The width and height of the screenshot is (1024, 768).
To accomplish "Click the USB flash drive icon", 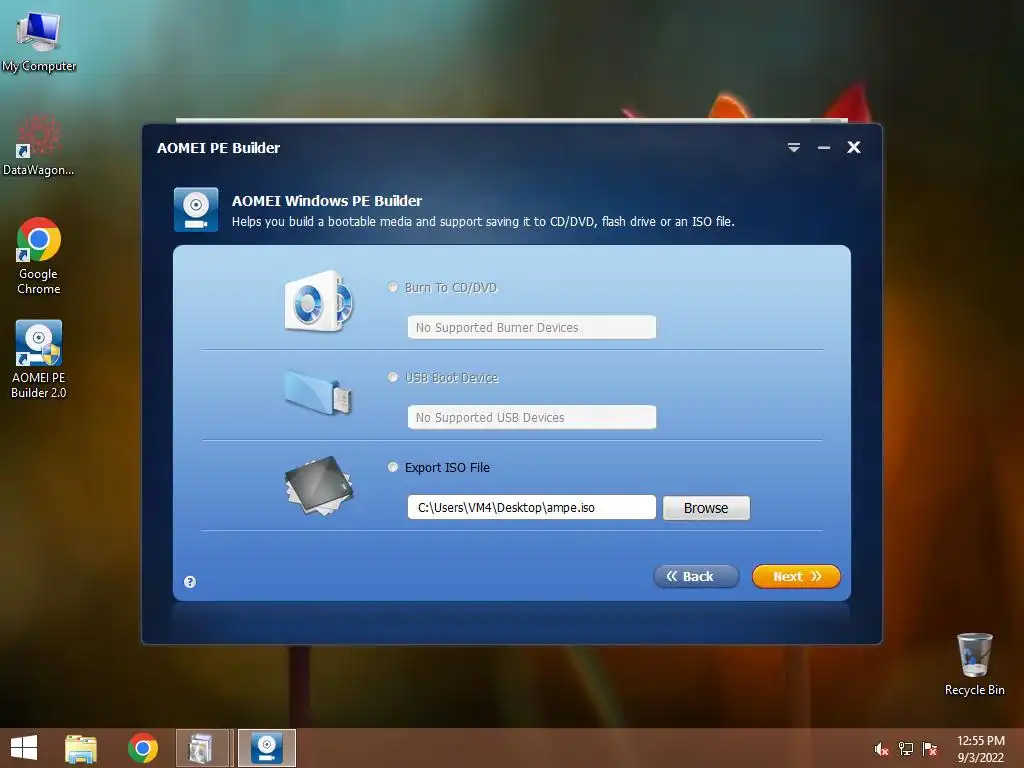I will click(x=318, y=392).
